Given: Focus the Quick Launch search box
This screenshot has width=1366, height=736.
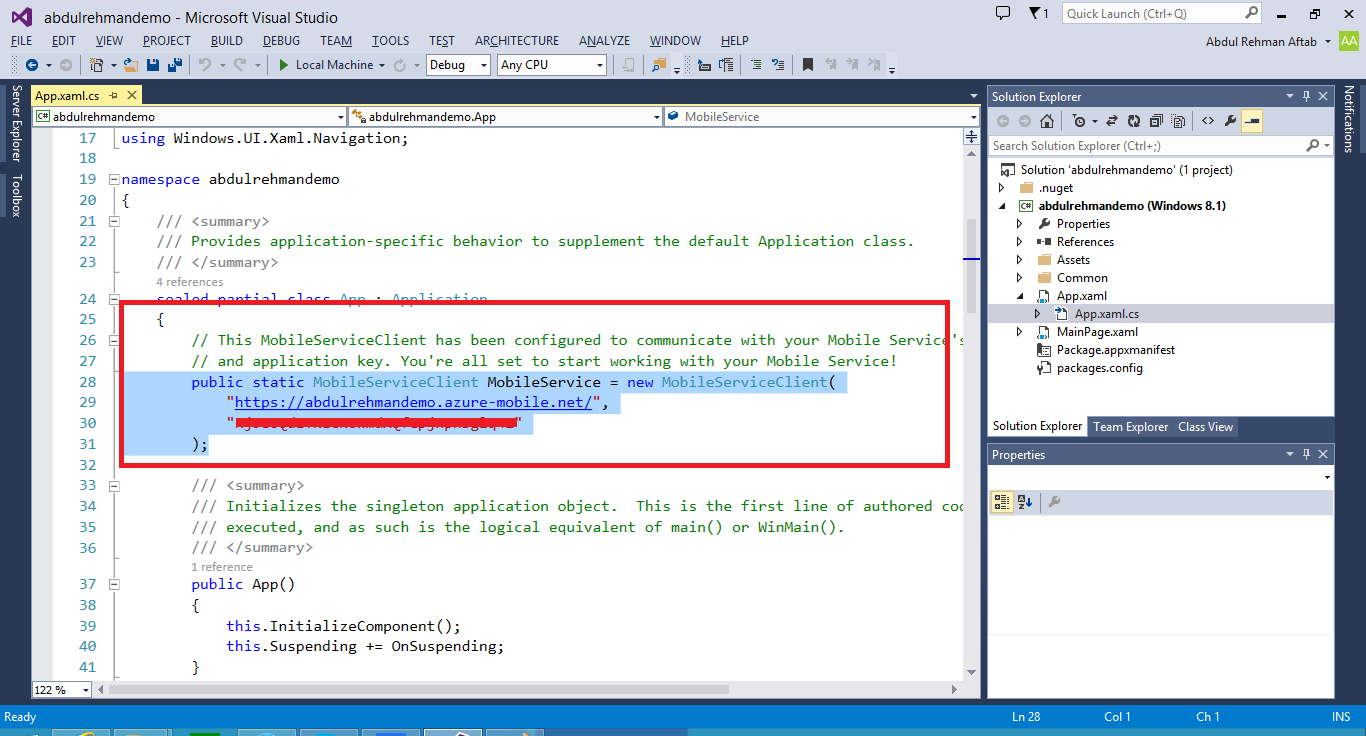Looking at the screenshot, I should (1162, 14).
